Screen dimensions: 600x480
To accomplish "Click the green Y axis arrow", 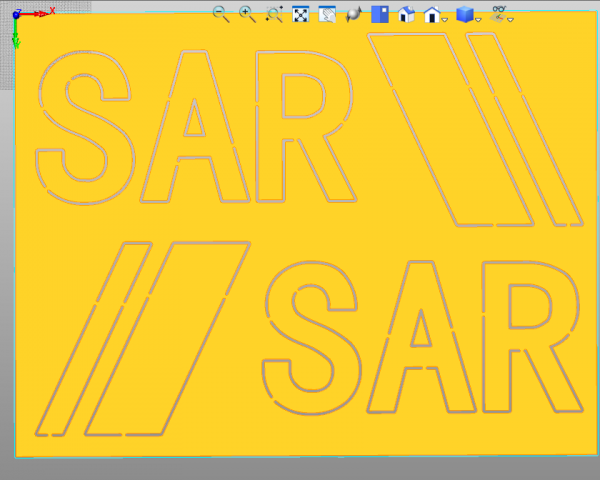I will pos(17,37).
